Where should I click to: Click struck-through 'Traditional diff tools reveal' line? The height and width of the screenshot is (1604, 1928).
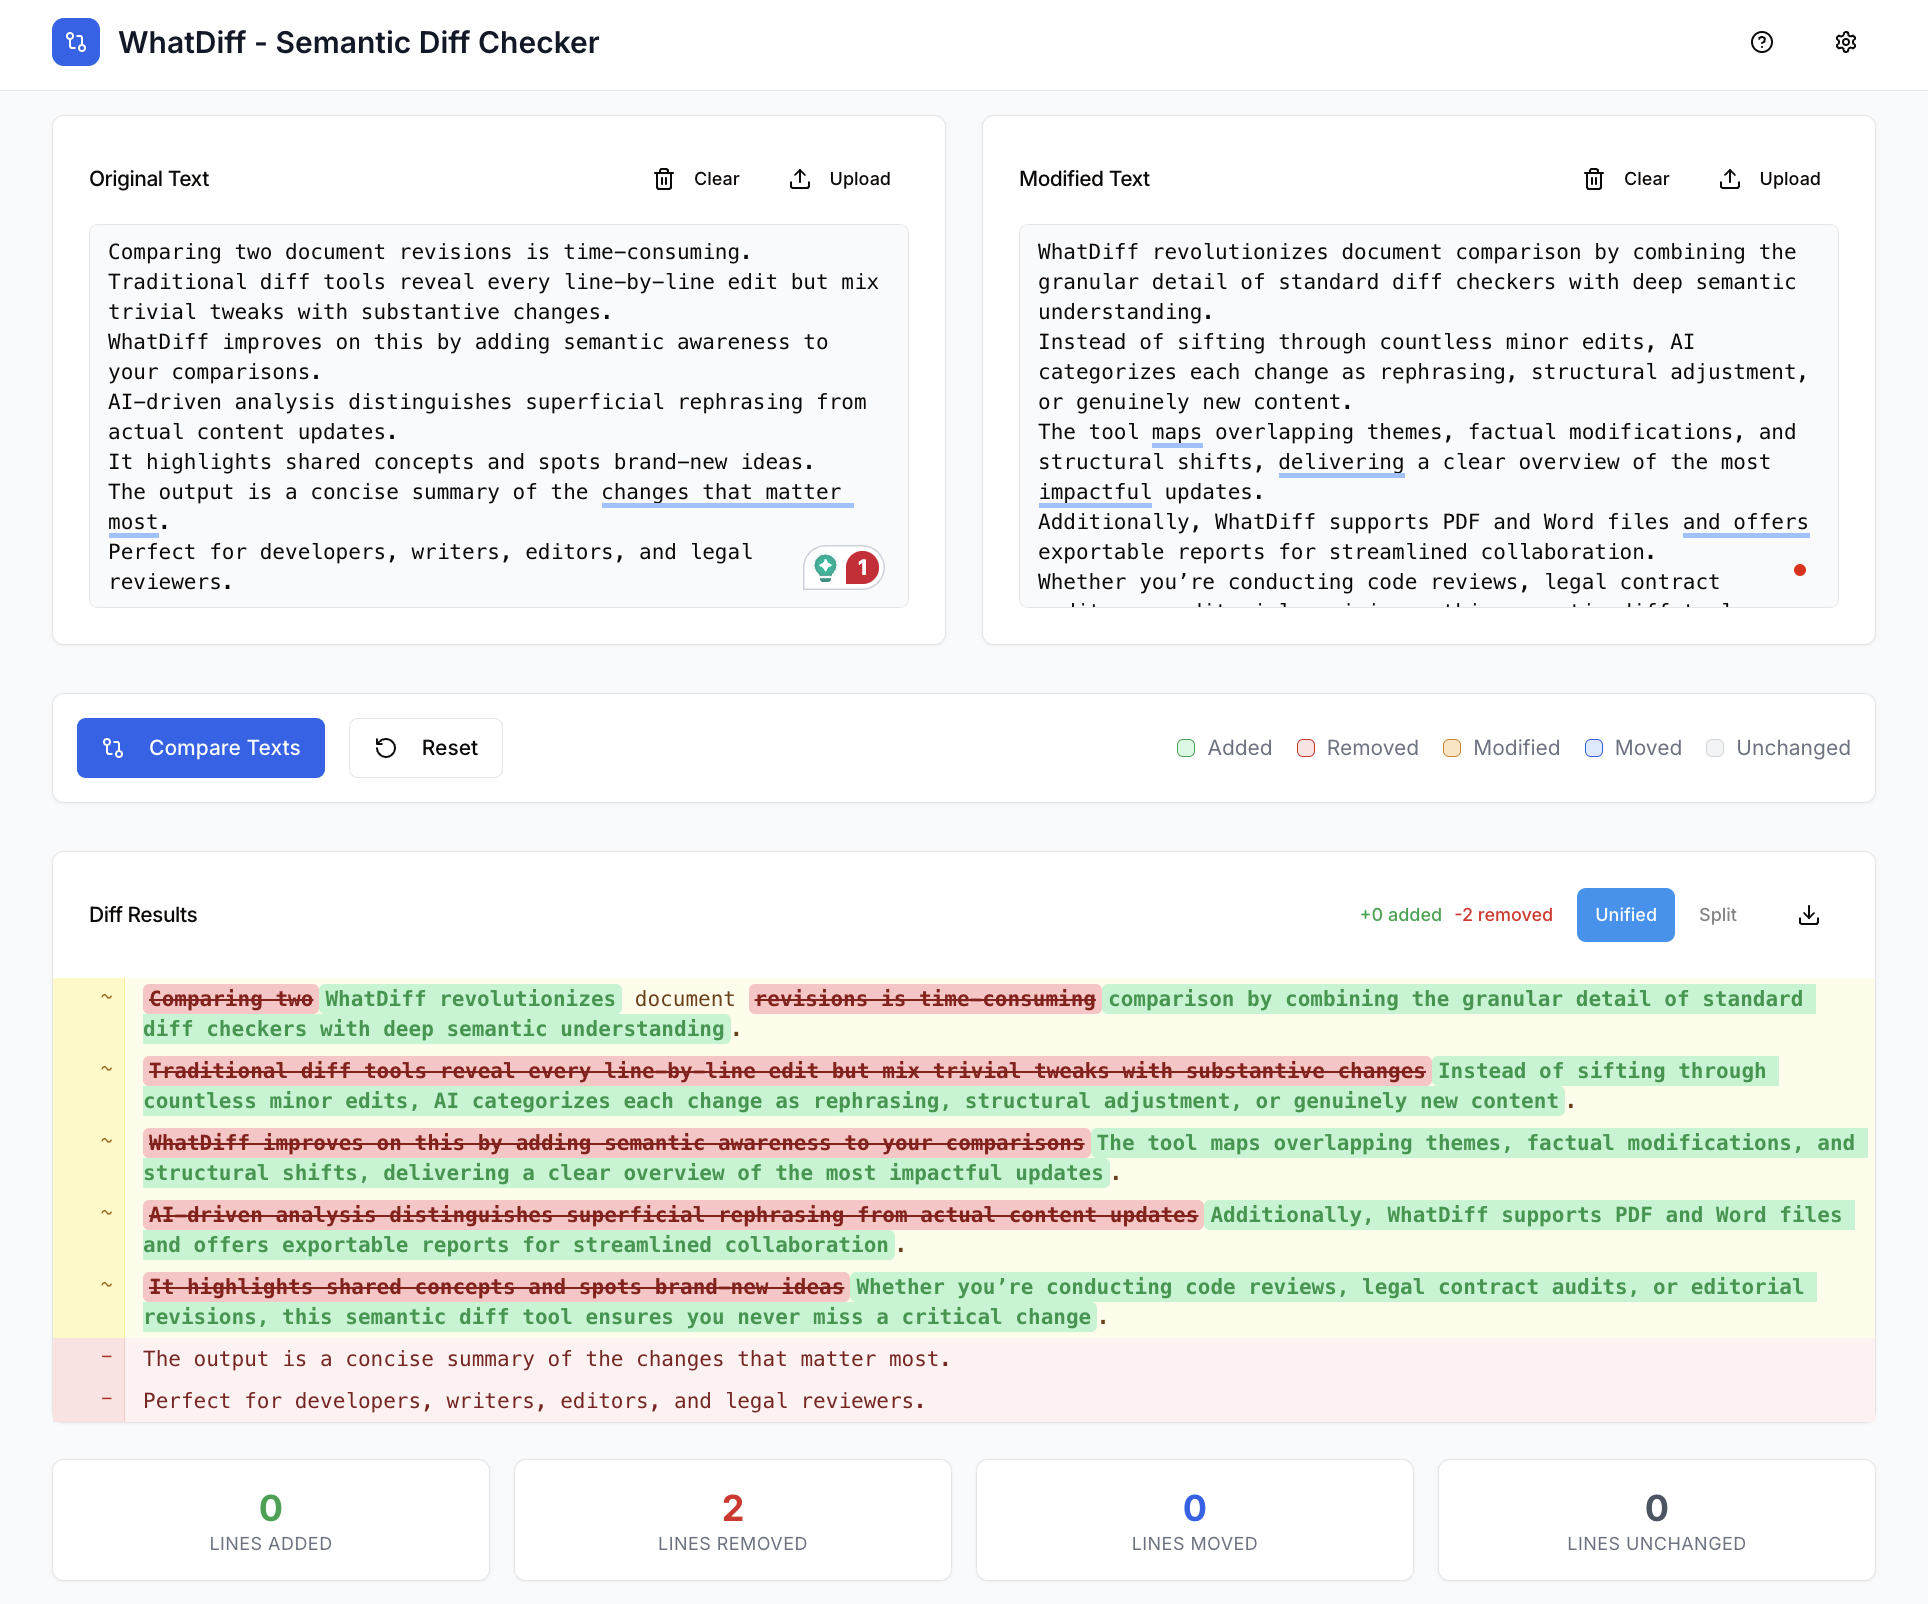[x=787, y=1071]
